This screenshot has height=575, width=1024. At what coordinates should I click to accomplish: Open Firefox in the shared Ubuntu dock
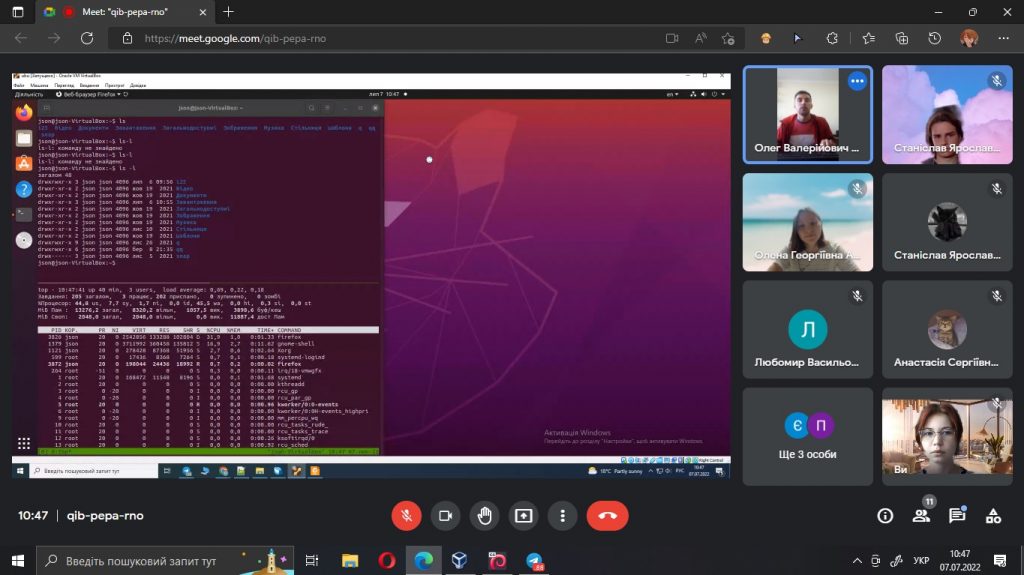pyautogui.click(x=24, y=113)
